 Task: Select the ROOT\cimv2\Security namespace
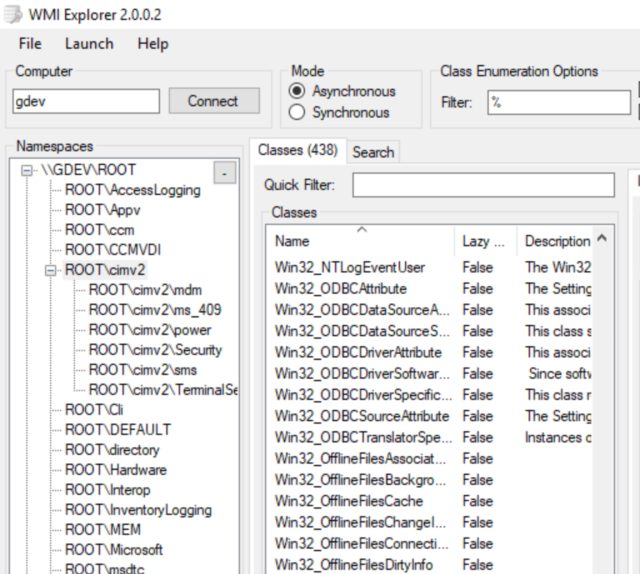tap(156, 350)
